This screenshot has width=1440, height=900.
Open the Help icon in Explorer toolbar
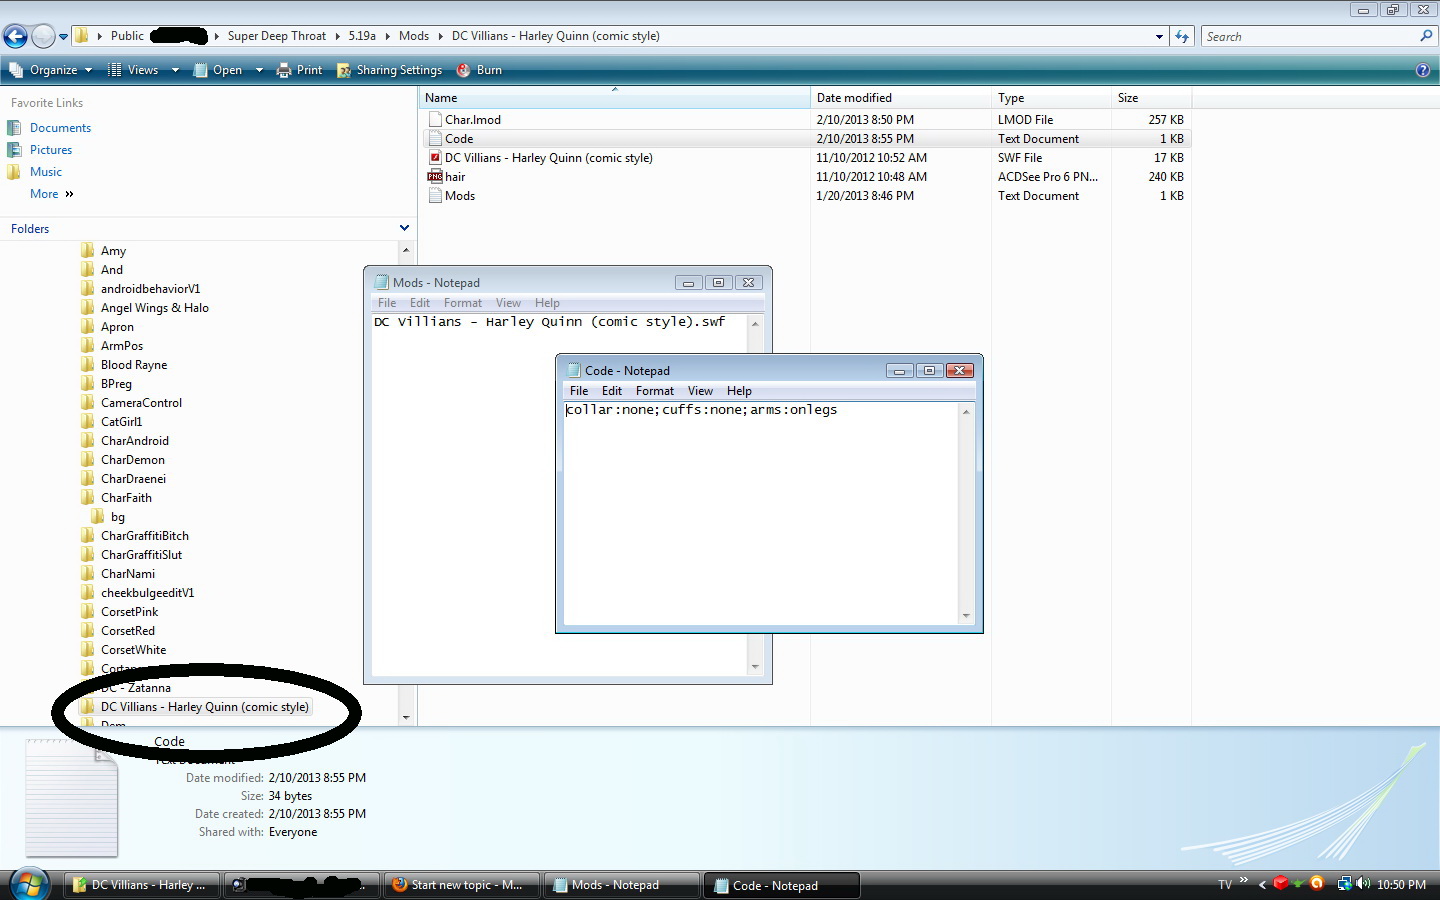tap(1422, 70)
